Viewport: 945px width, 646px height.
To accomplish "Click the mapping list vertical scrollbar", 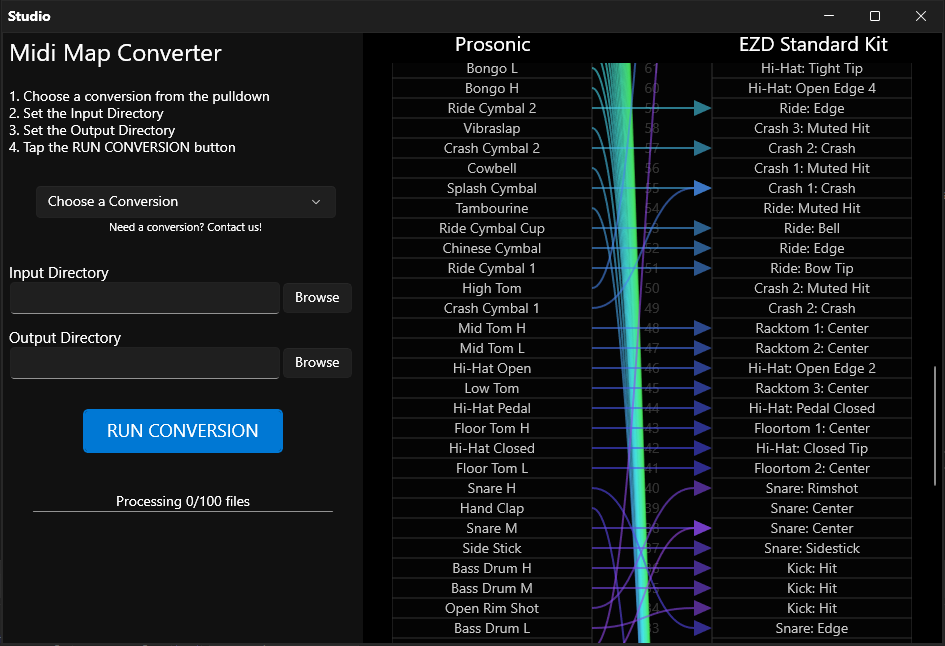I will pyautogui.click(x=935, y=410).
